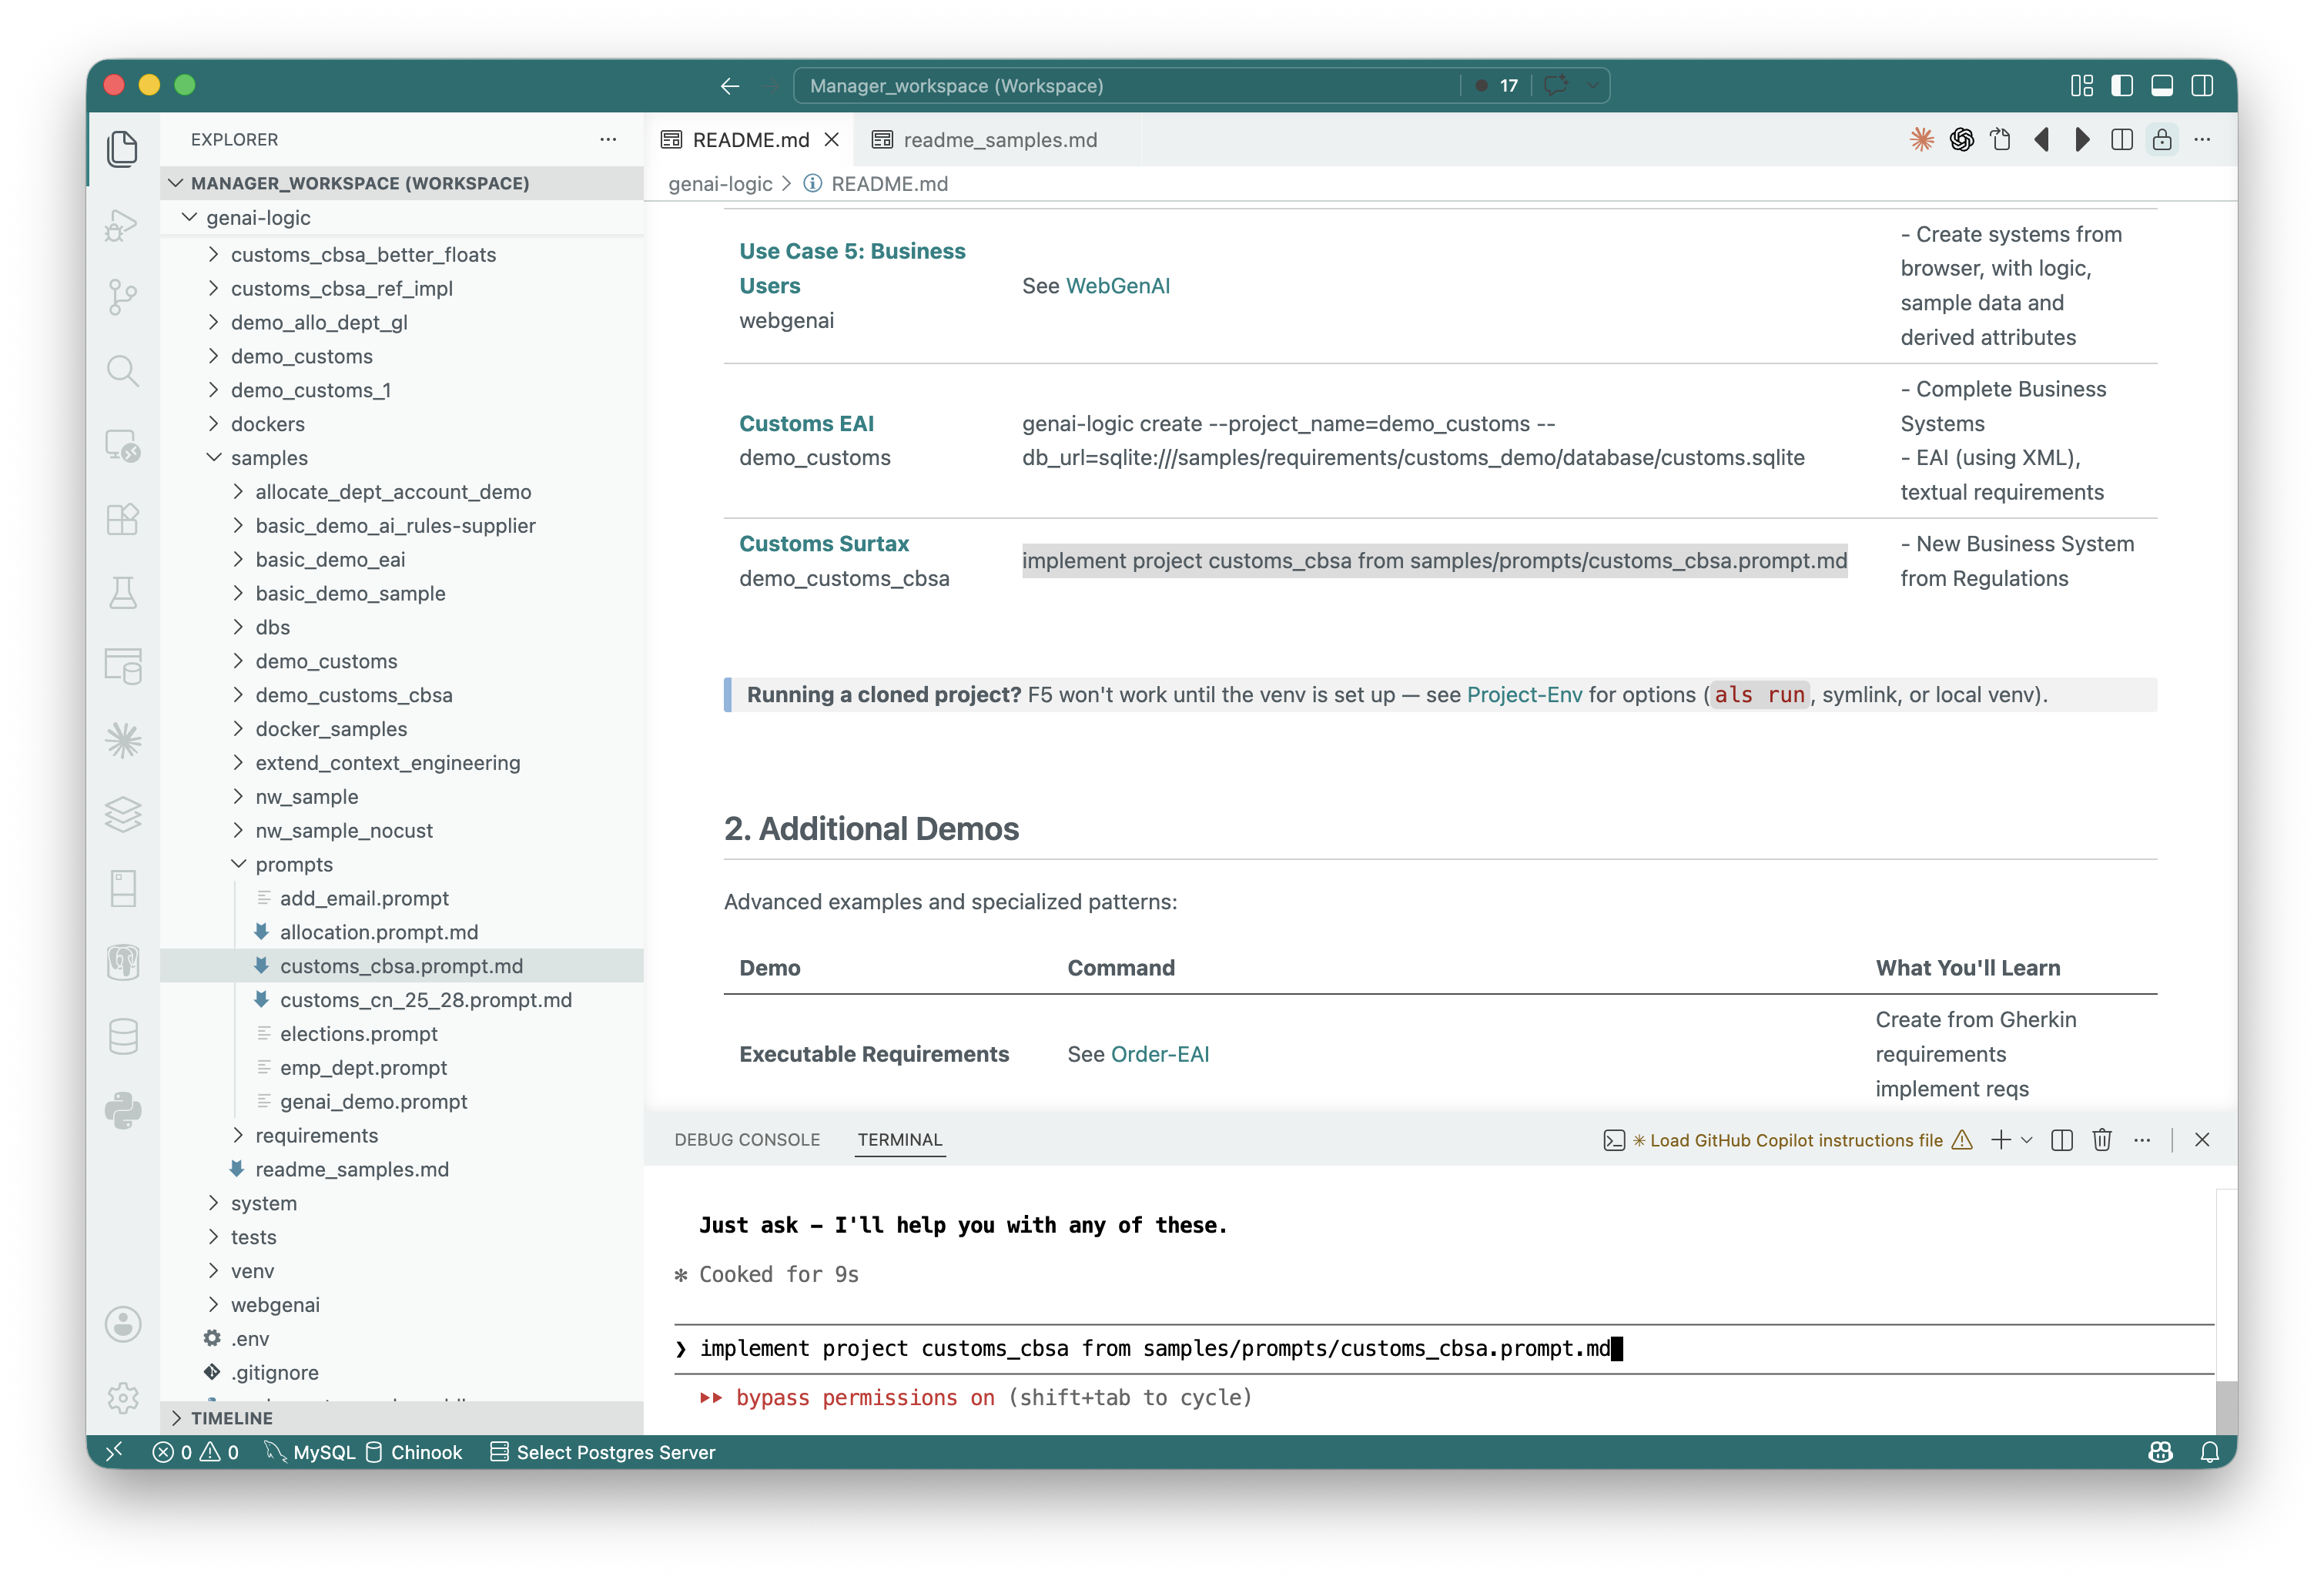Click Select Postgres Server in status bar
2324x1583 pixels.
602,1452
